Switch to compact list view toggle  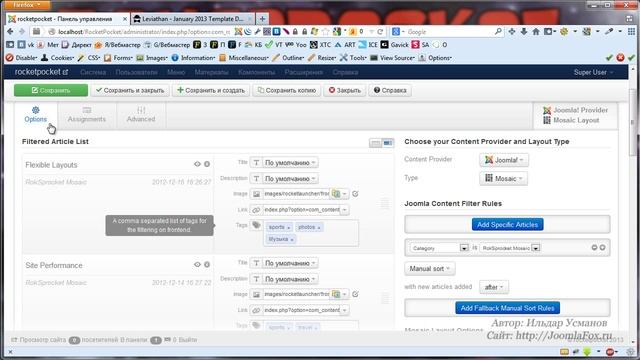click(x=375, y=143)
